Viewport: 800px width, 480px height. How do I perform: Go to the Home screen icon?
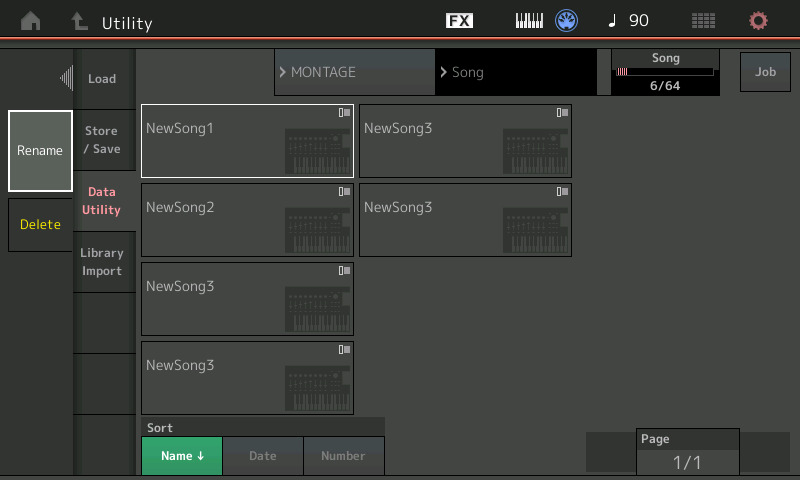coord(31,21)
